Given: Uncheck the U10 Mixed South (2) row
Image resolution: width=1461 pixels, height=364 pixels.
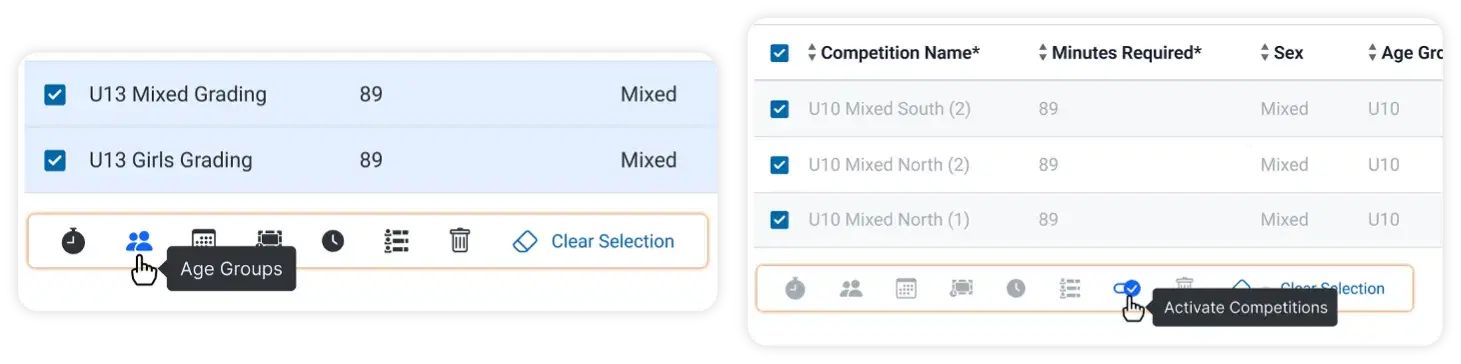Looking at the screenshot, I should (780, 109).
